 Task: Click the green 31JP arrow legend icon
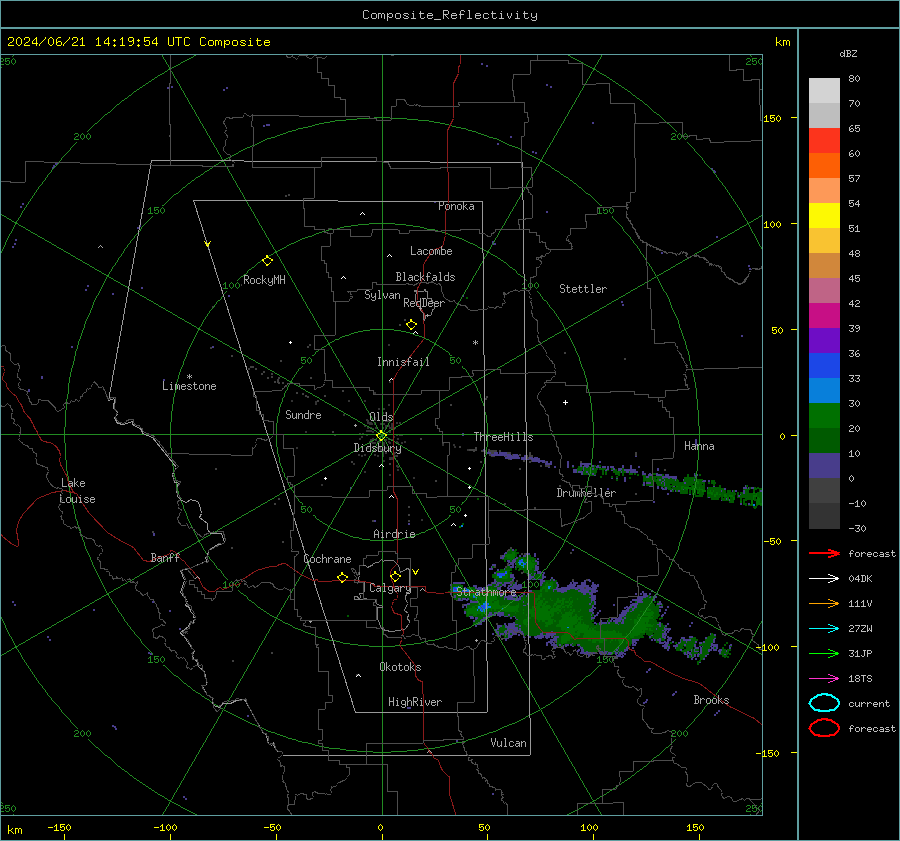[824, 653]
